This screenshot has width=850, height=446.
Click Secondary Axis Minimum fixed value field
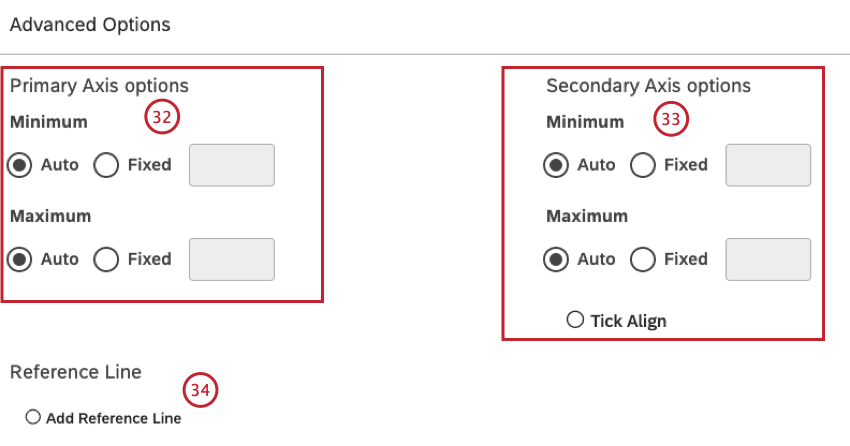[767, 165]
